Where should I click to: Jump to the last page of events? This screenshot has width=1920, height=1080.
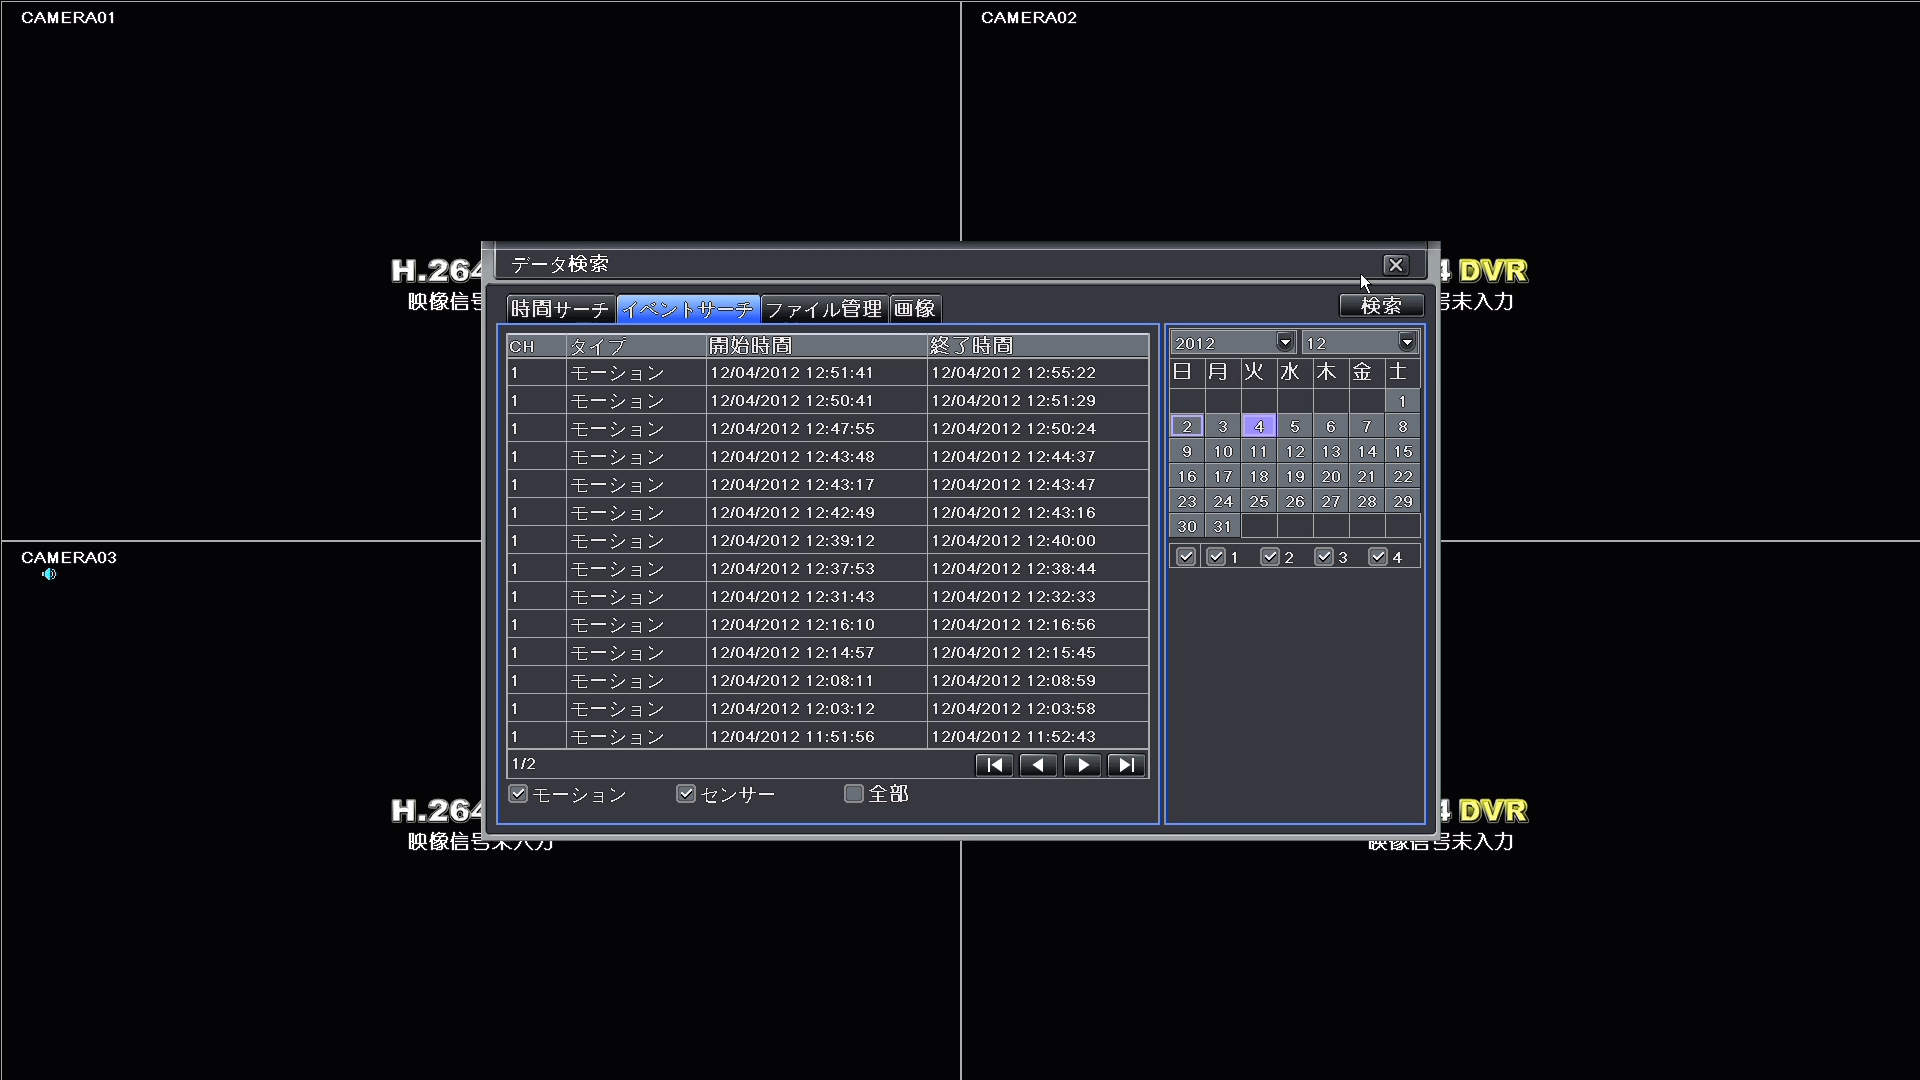pyautogui.click(x=1125, y=765)
